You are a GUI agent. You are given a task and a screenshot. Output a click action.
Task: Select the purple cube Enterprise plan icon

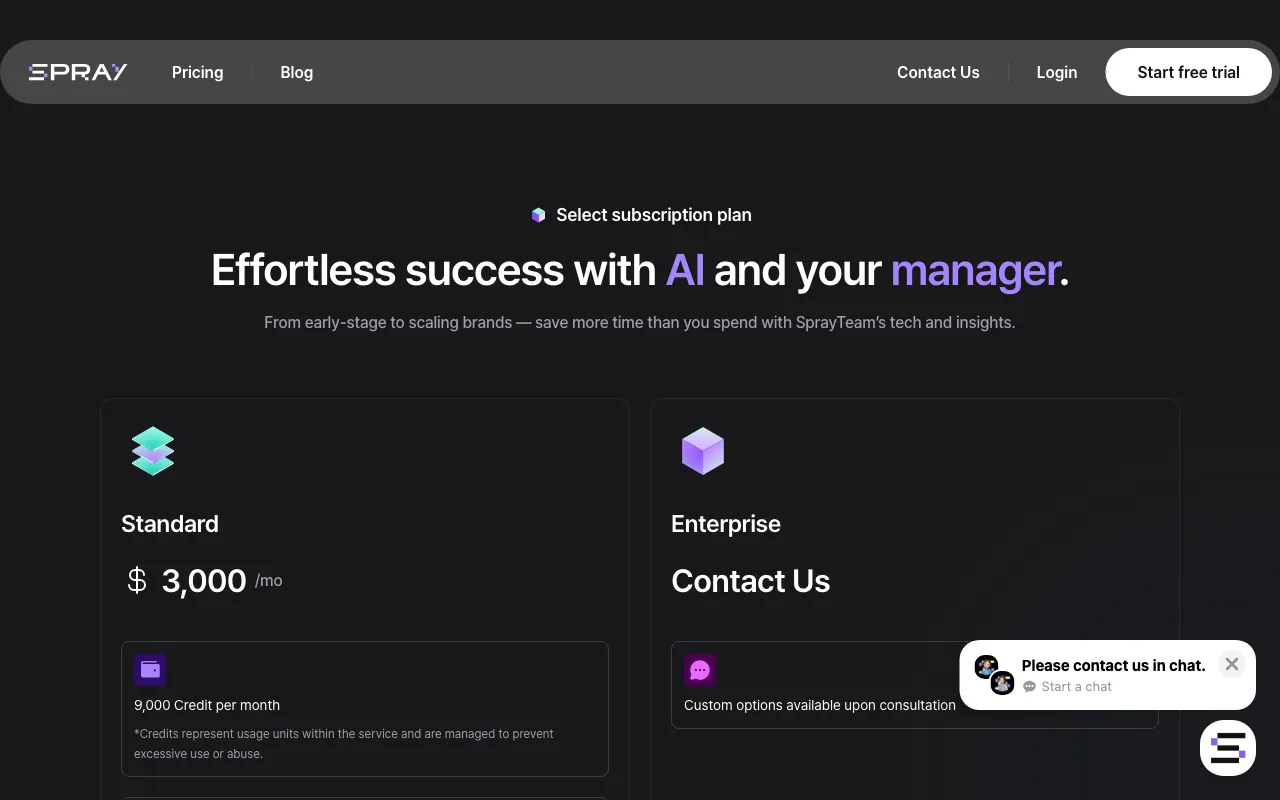pos(703,451)
